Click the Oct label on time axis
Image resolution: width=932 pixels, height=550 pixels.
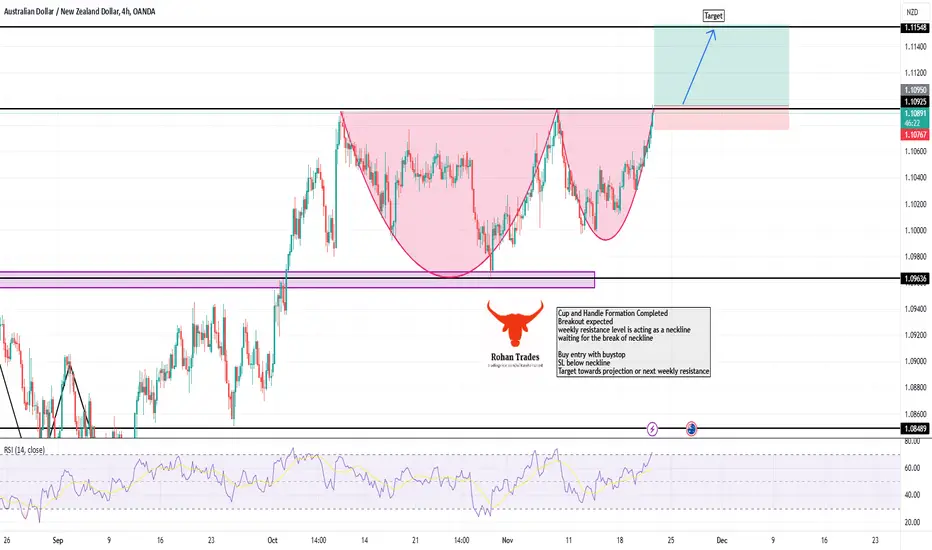(x=272, y=540)
